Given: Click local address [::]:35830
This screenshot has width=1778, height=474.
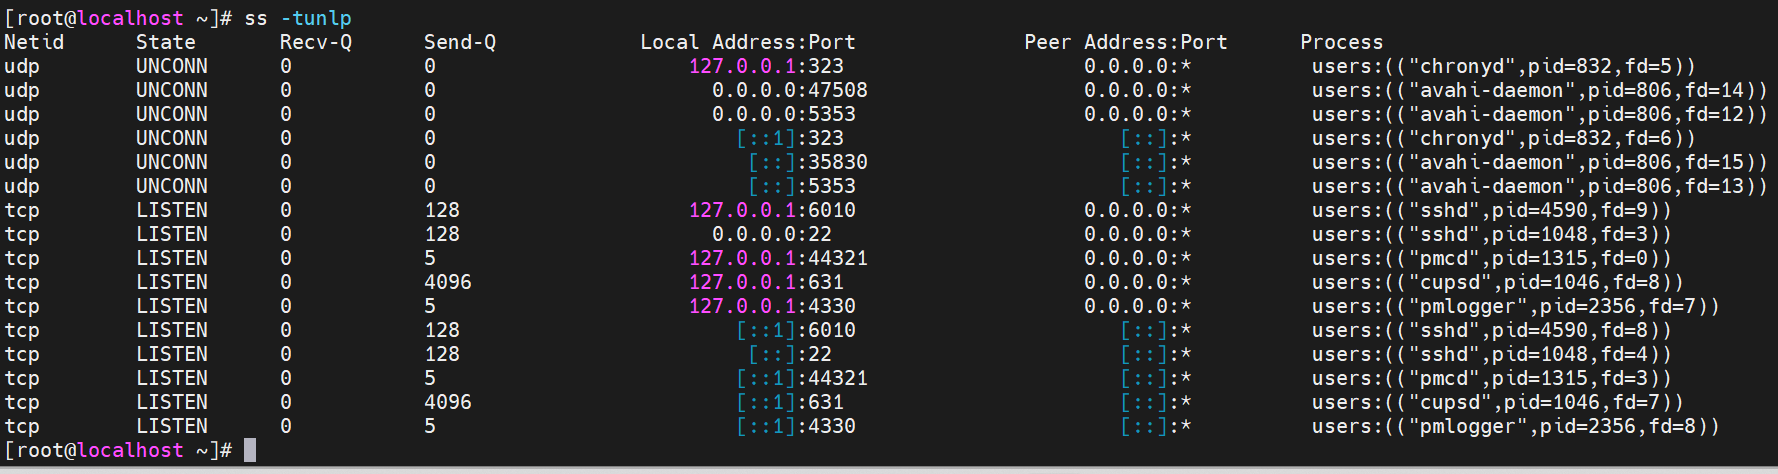Looking at the screenshot, I should click(808, 162).
